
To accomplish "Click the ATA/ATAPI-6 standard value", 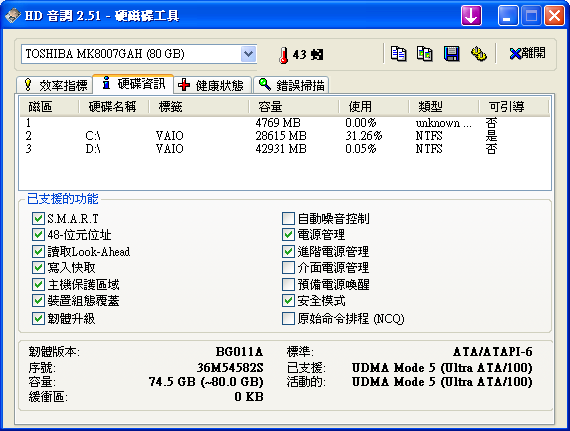I will pyautogui.click(x=493, y=352).
